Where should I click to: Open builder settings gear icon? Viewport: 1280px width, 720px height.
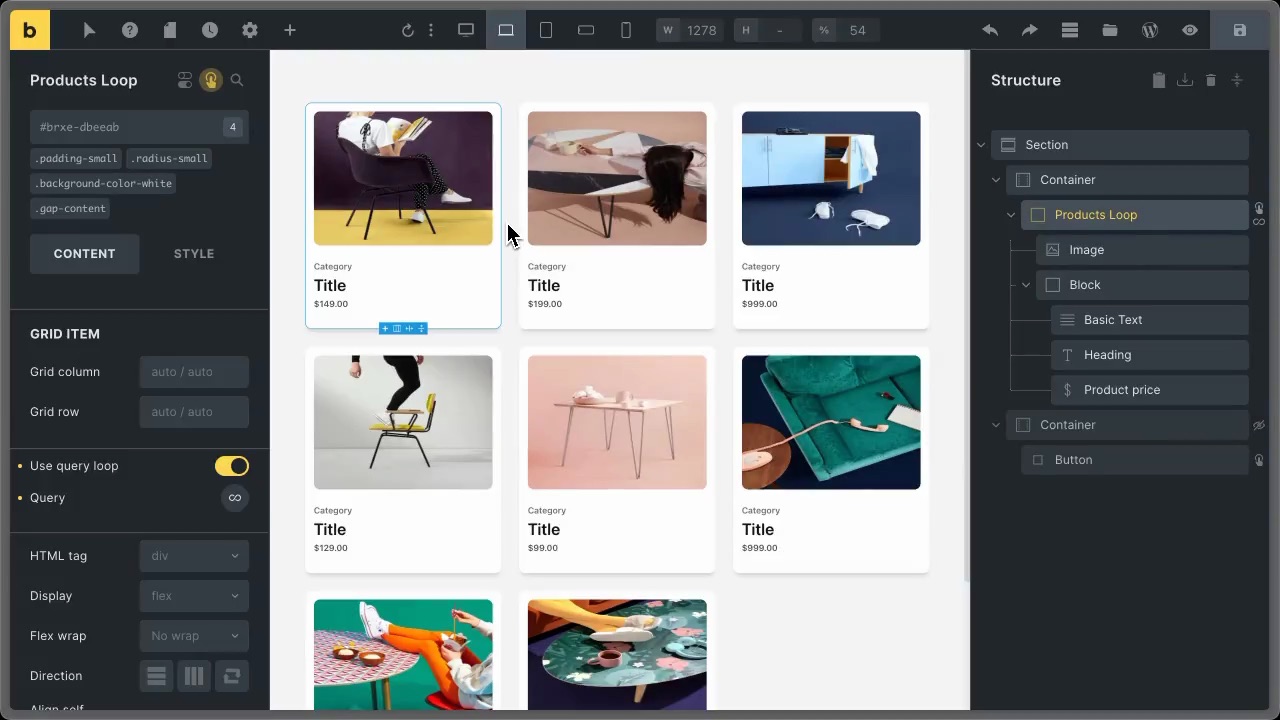click(250, 30)
